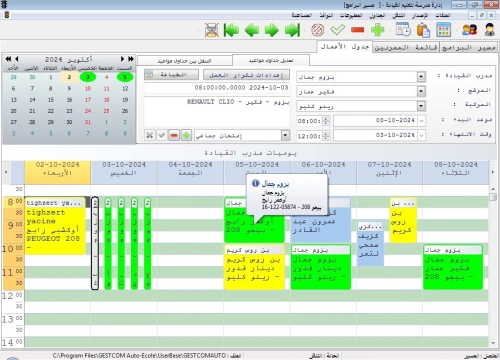Open the الجداول menu

coord(377,15)
